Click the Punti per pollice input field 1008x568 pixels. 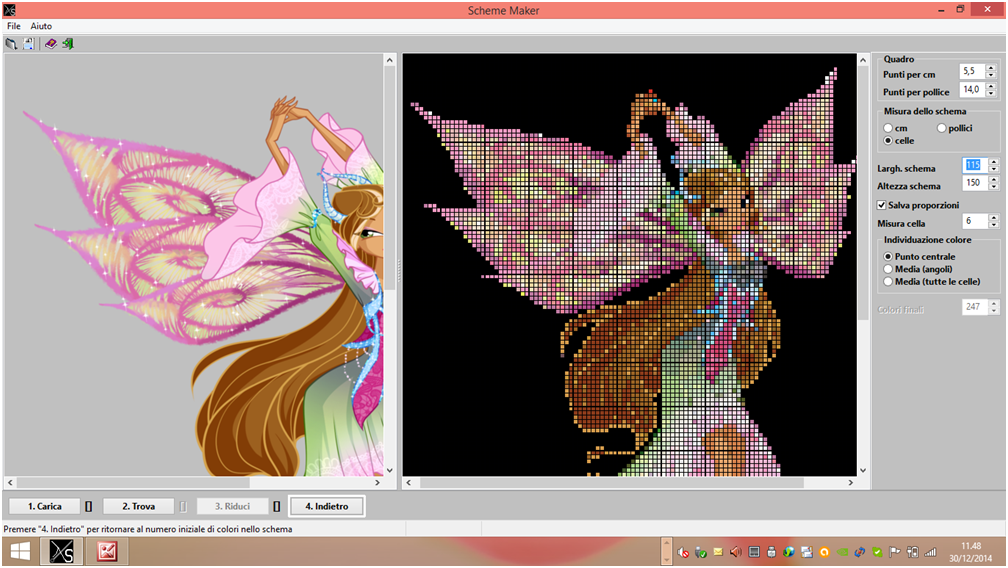coord(972,89)
